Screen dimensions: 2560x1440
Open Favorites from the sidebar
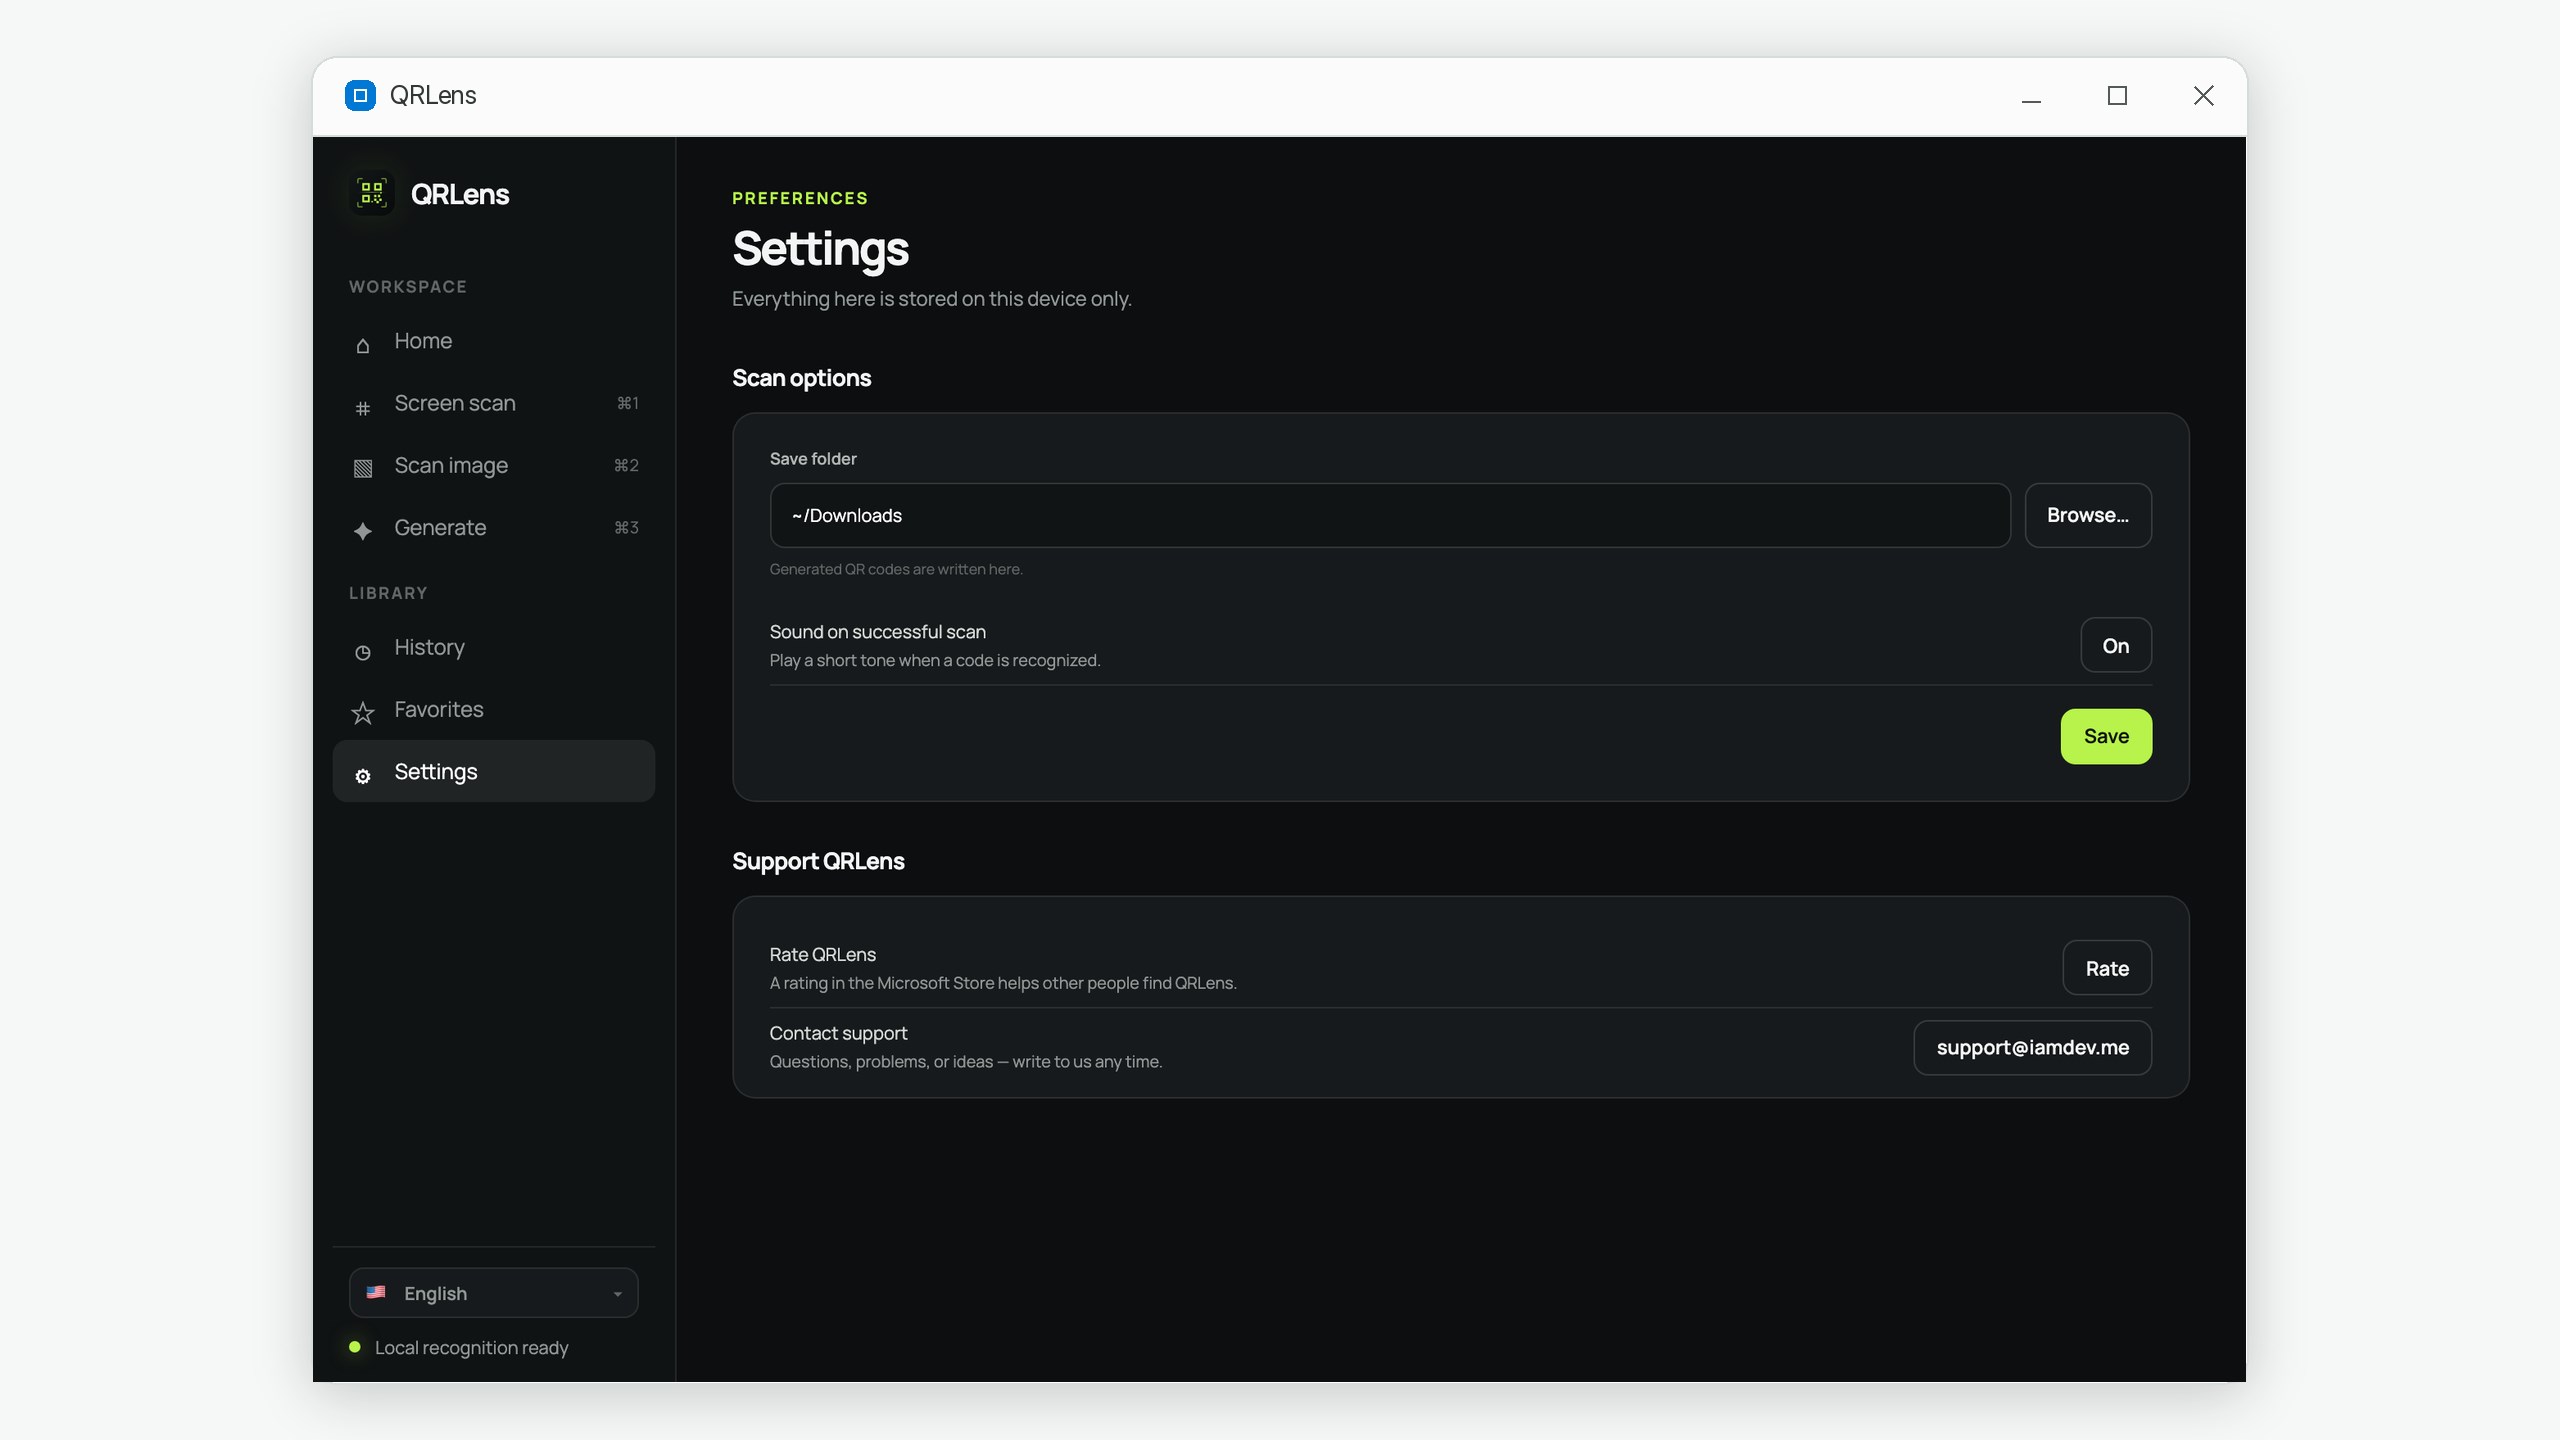494,709
